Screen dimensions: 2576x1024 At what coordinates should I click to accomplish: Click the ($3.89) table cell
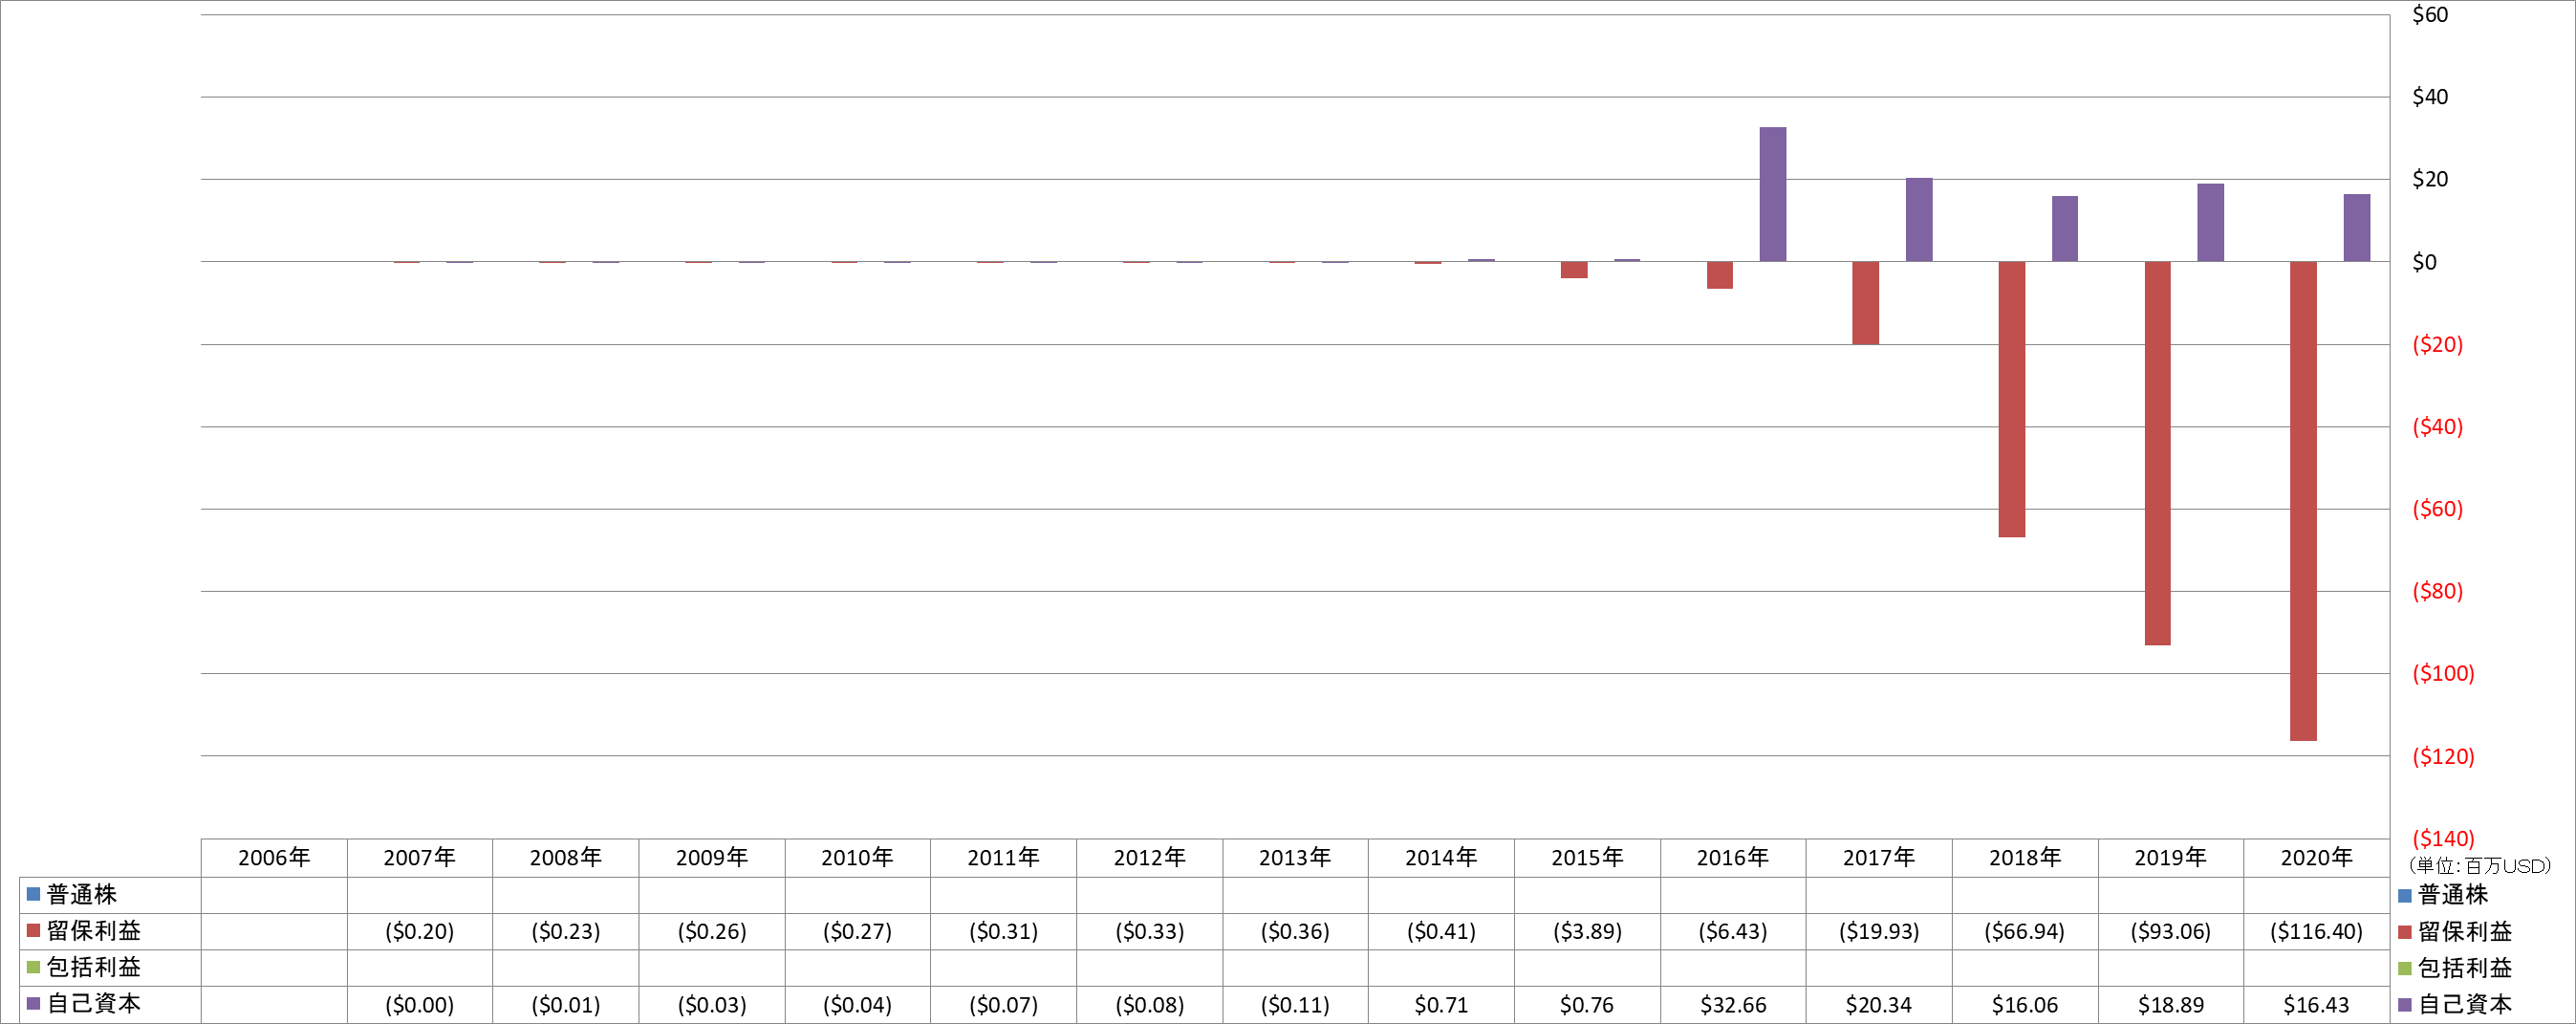[x=1588, y=932]
